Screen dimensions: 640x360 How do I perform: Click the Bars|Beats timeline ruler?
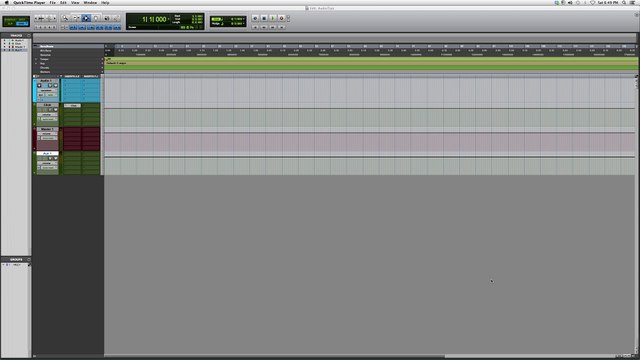(371, 46)
